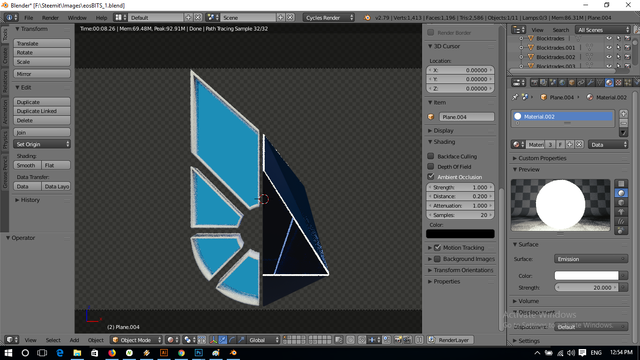Enable the Depth Of Field checkbox
Screen dimensions: 640x360
(x=431, y=166)
